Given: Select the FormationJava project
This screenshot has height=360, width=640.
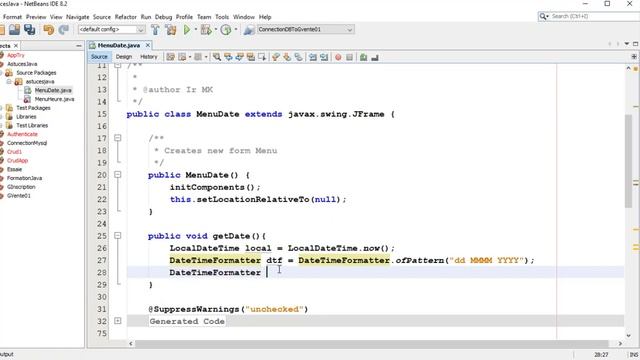Looking at the screenshot, I should click(x=24, y=178).
